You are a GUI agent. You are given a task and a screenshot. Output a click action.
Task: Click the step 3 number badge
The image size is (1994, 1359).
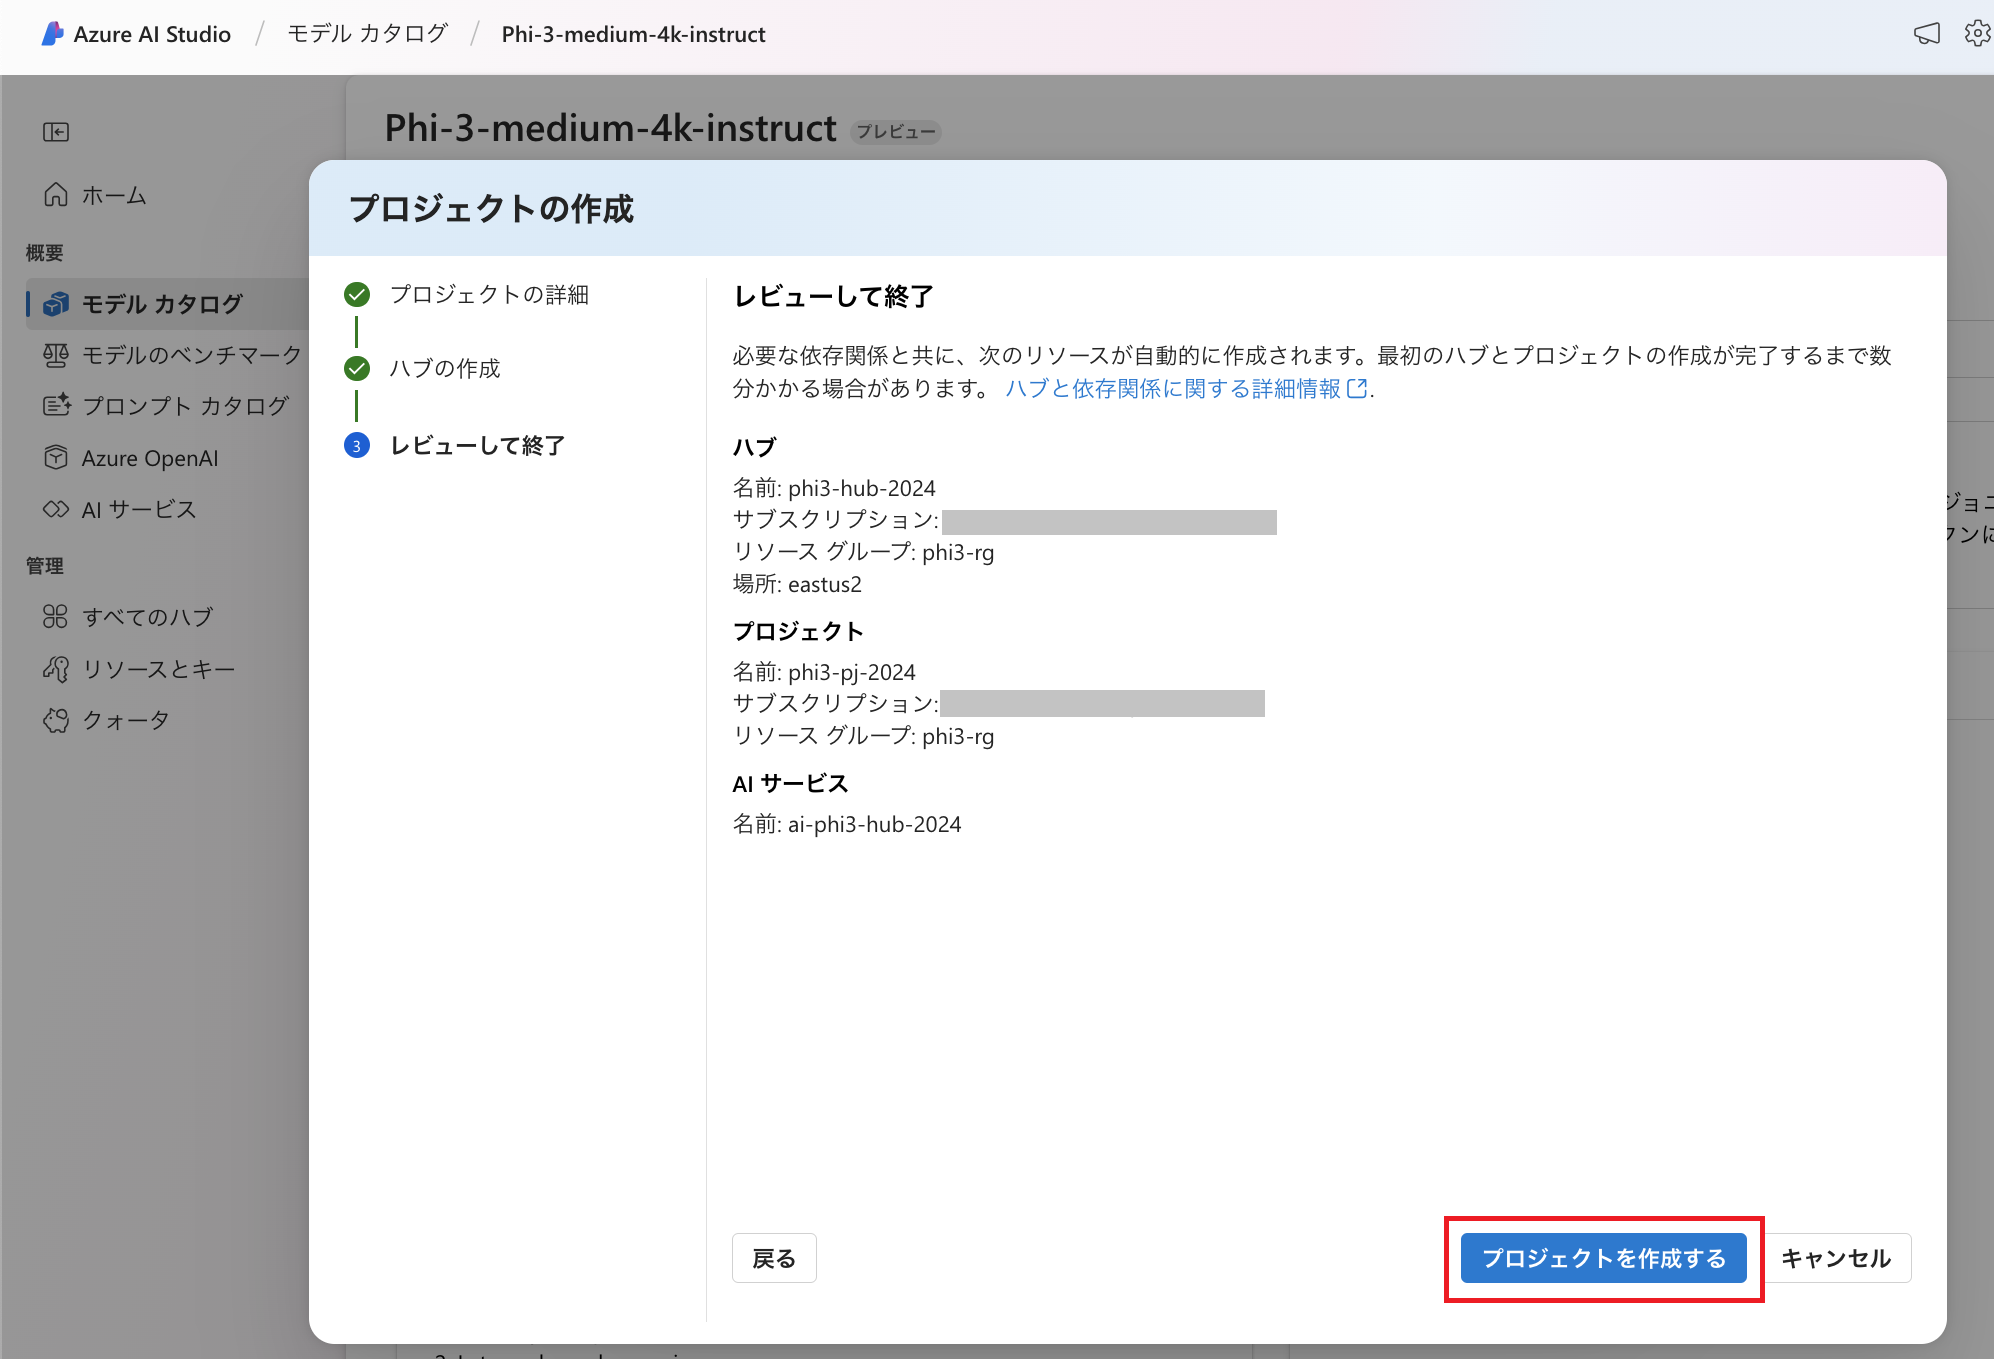[x=357, y=446]
